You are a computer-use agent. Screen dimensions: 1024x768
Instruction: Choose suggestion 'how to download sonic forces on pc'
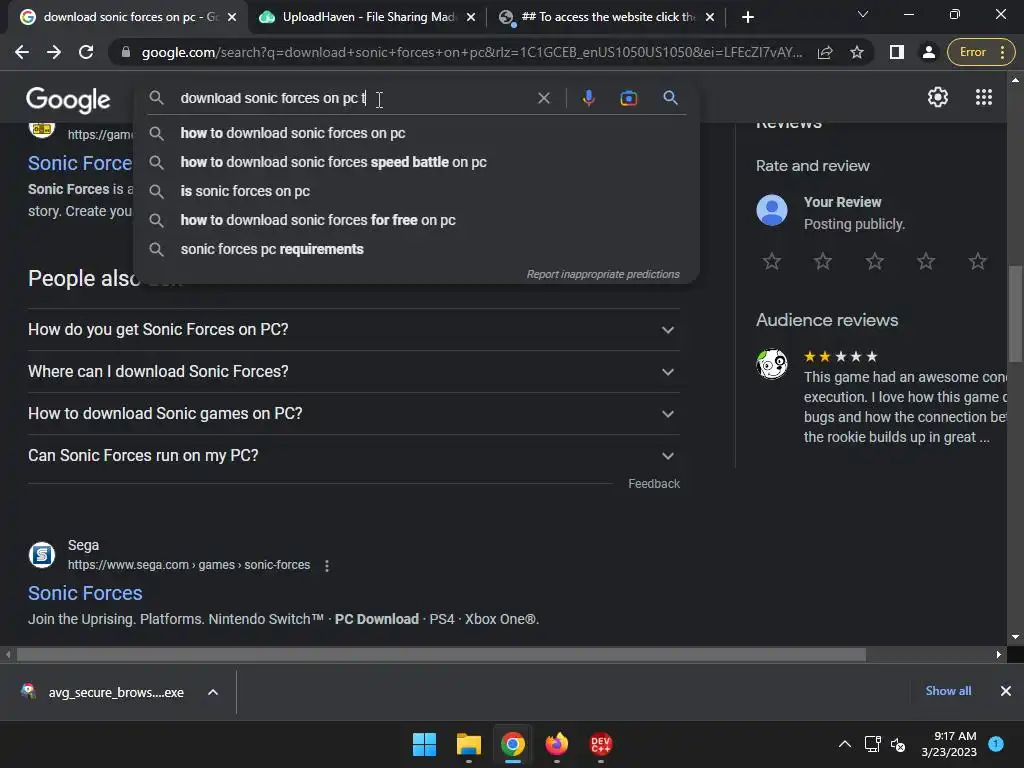[417, 133]
